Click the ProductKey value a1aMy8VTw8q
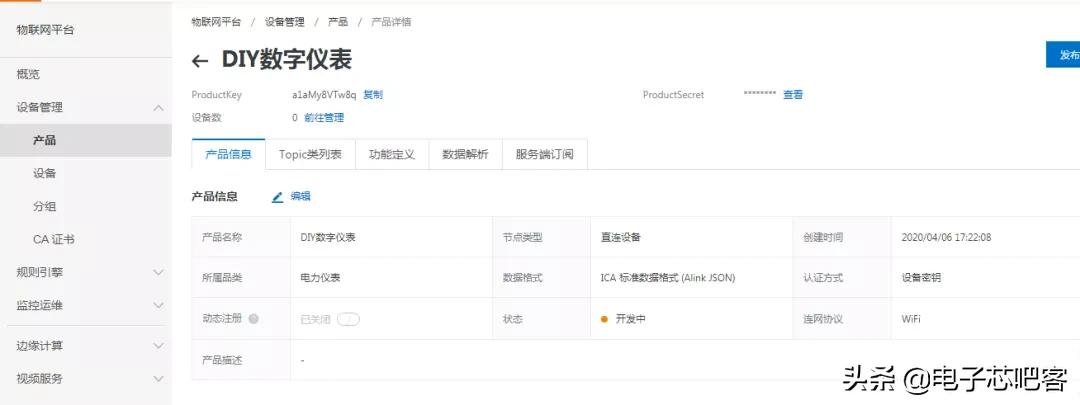Image resolution: width=1080 pixels, height=405 pixels. (324, 95)
